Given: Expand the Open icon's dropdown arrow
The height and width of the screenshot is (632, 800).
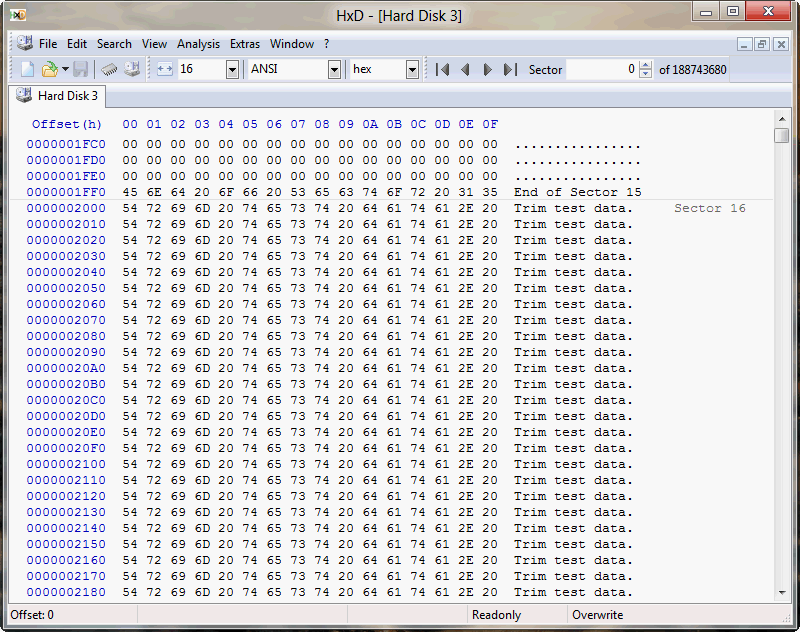Looking at the screenshot, I should pyautogui.click(x=65, y=69).
